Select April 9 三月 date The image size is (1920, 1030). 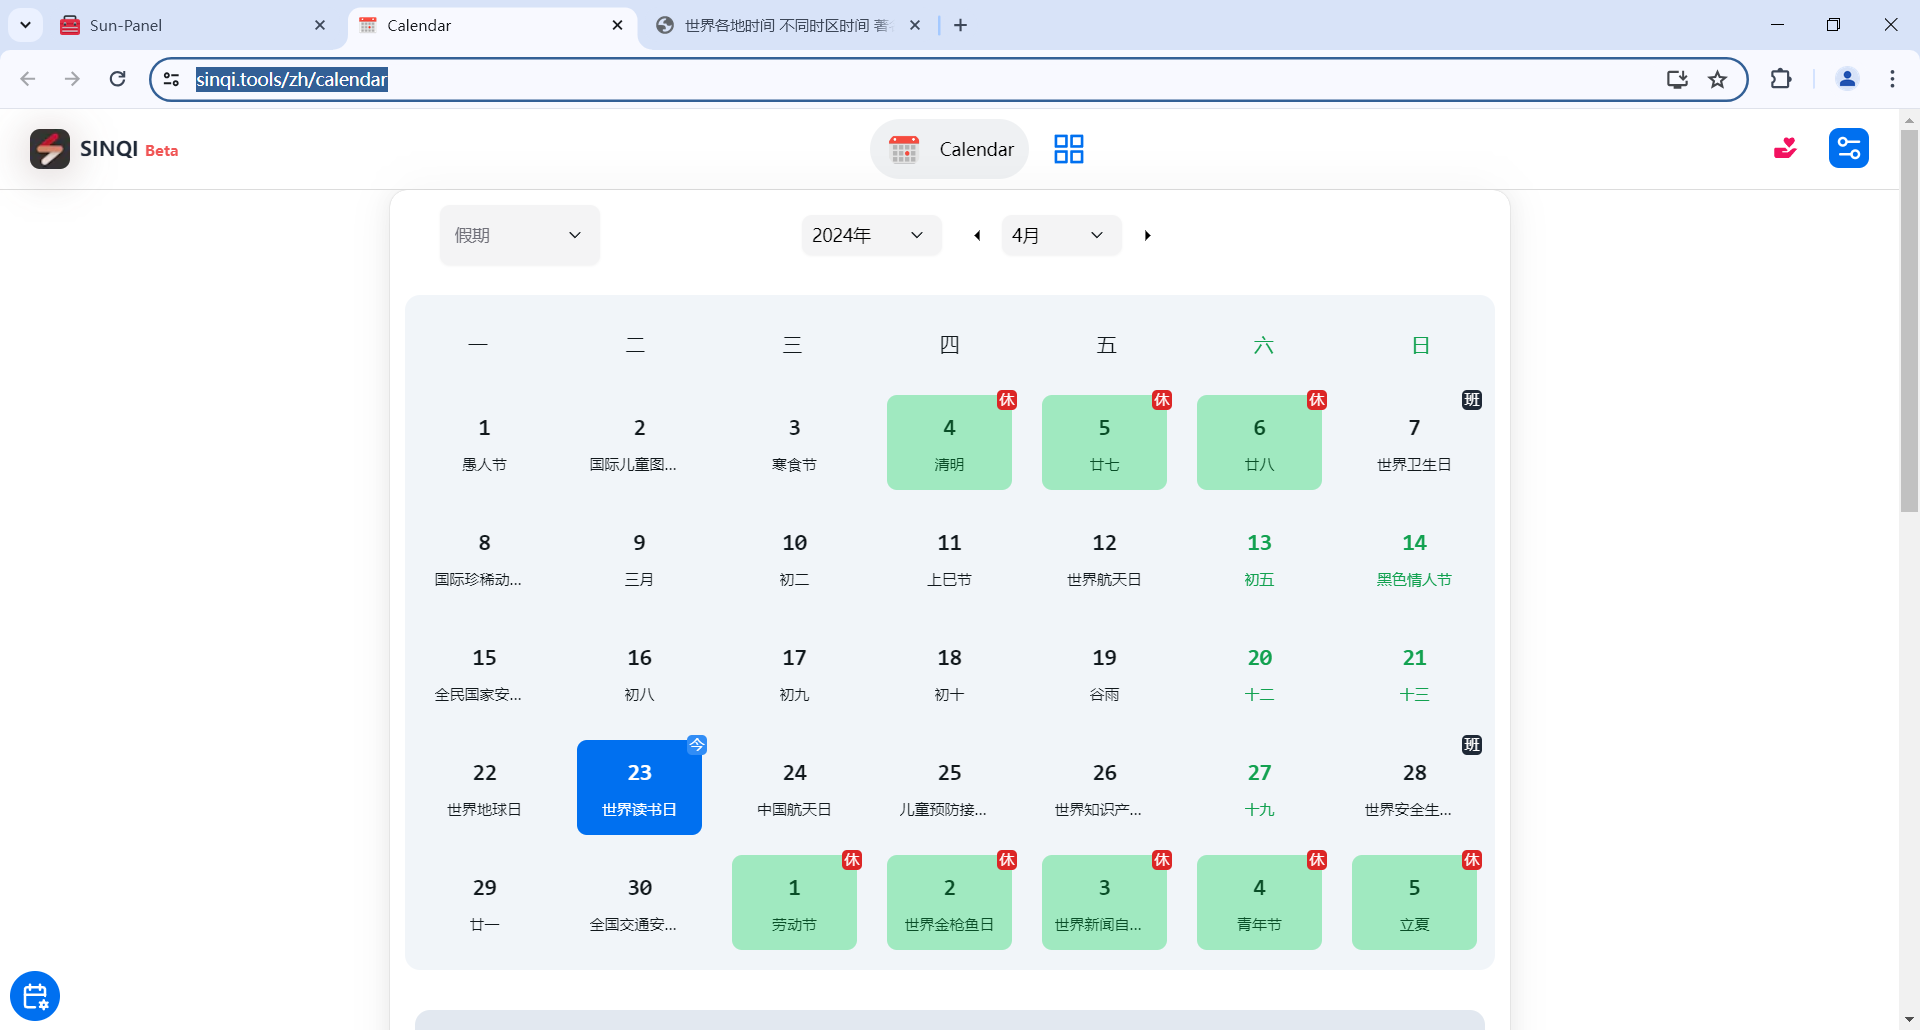(x=639, y=558)
